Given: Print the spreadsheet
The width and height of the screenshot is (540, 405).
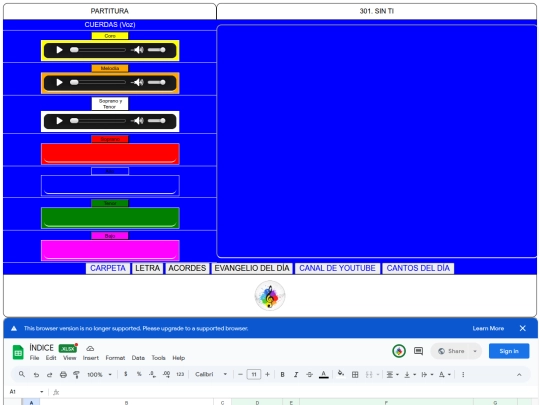Looking at the screenshot, I should coord(63,374).
